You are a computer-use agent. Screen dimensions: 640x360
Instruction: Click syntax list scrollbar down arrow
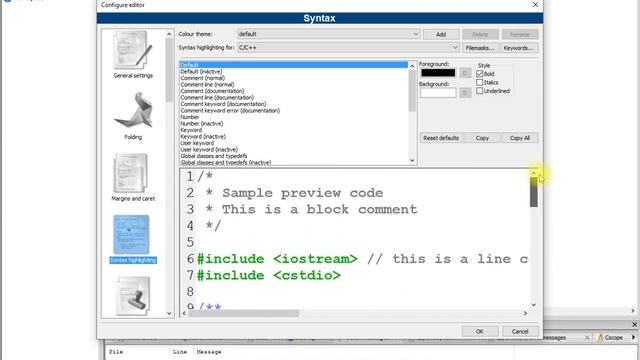click(x=412, y=160)
